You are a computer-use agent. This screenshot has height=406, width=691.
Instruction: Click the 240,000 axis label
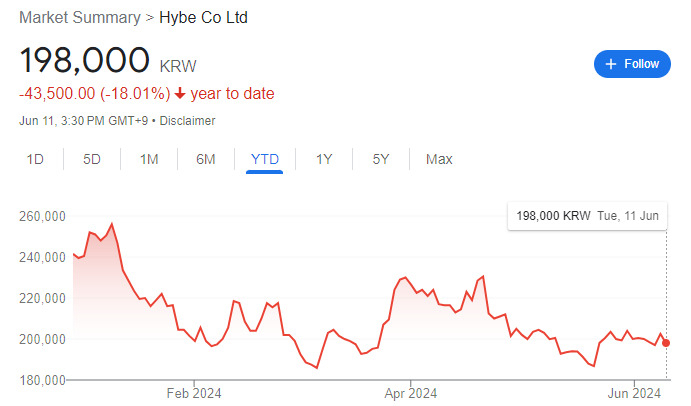42,257
